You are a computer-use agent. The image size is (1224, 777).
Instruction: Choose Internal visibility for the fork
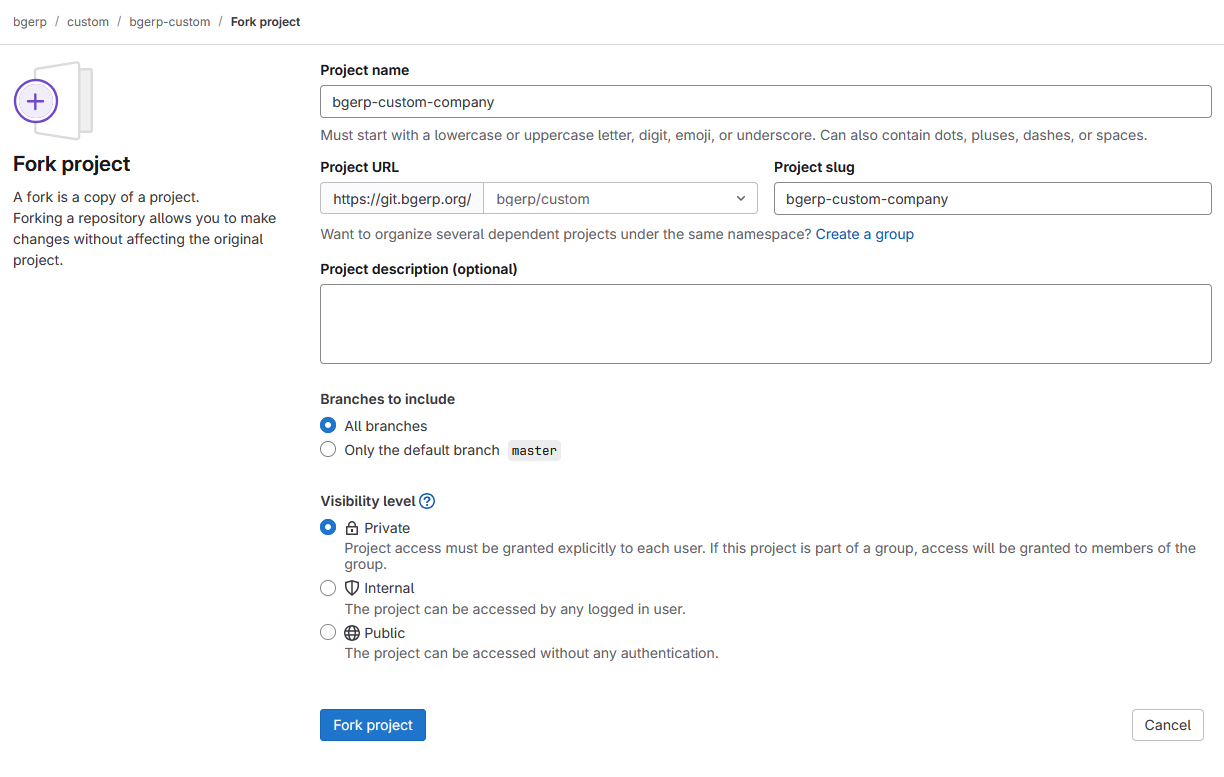[x=328, y=588]
